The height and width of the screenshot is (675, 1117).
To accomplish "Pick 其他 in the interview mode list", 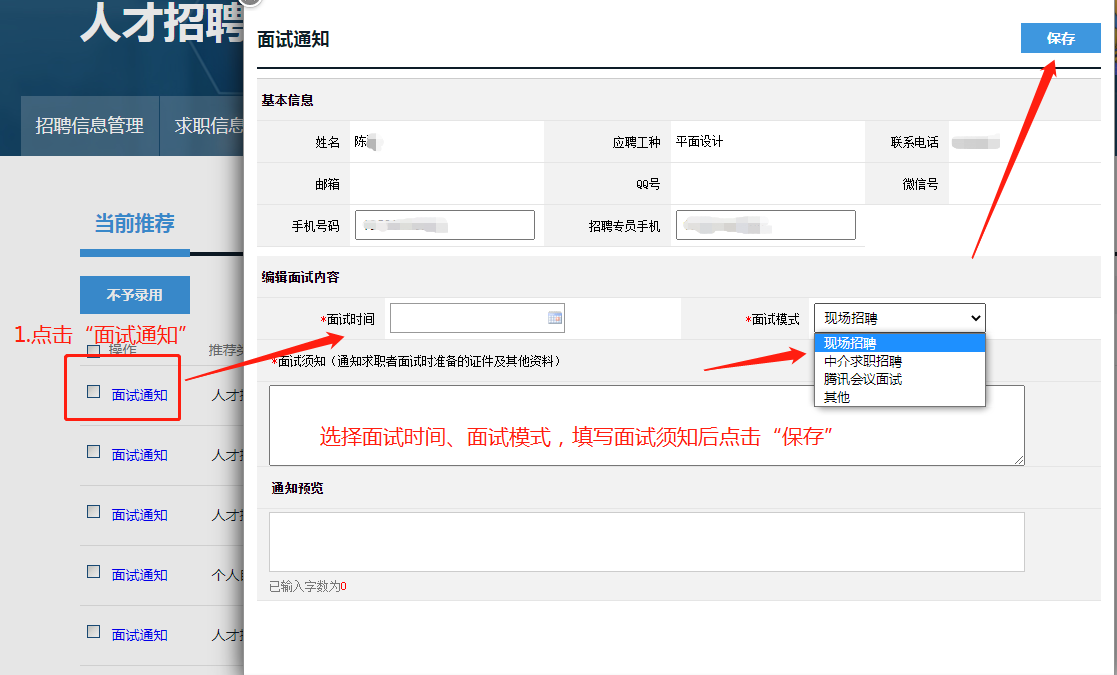I will pyautogui.click(x=836, y=397).
